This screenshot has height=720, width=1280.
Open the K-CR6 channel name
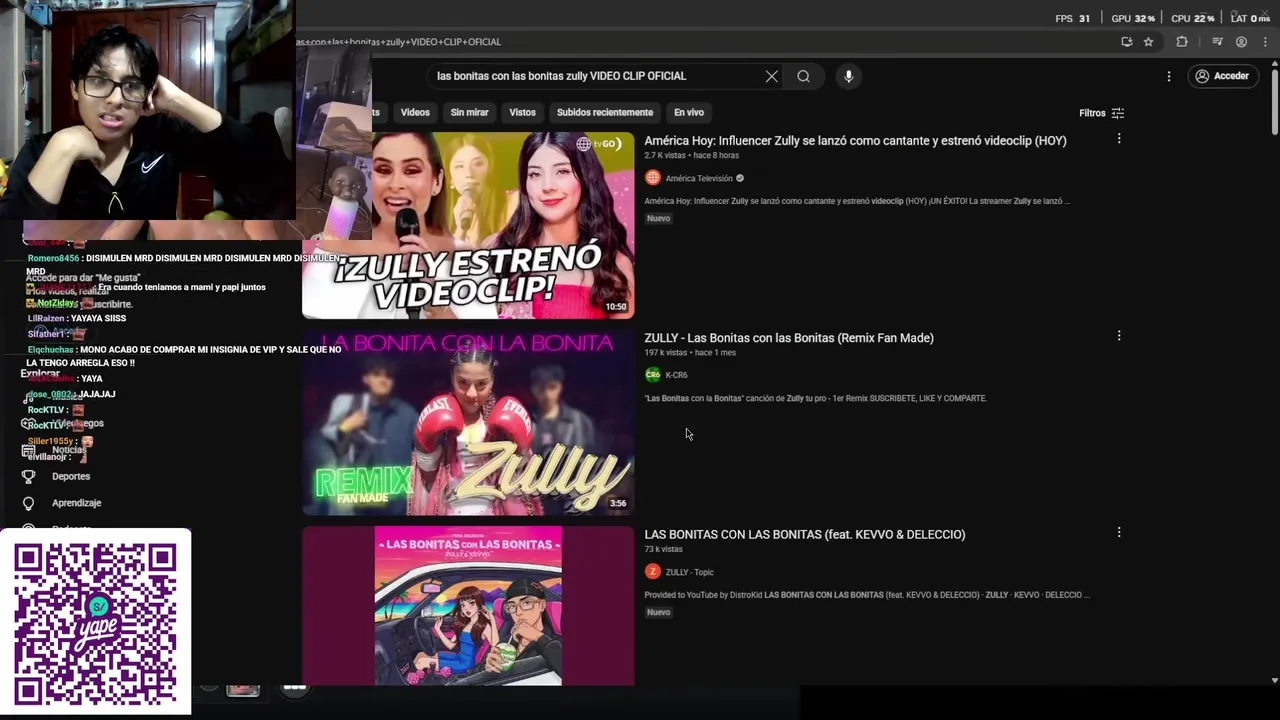pos(677,375)
